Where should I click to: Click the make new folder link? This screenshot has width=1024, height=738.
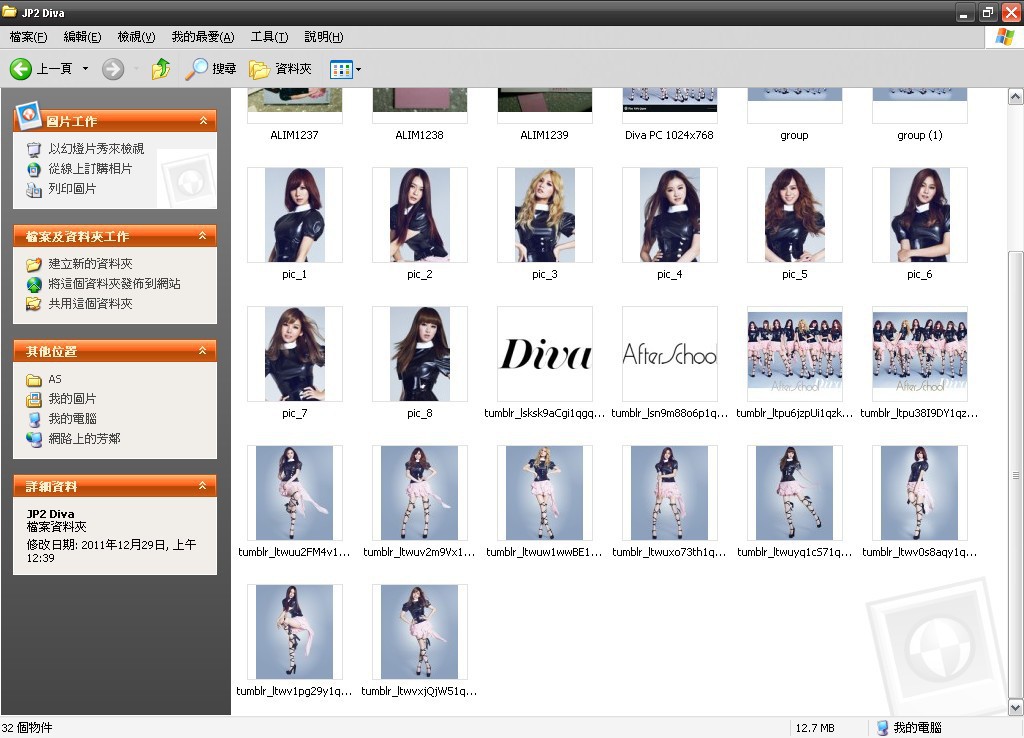[90, 264]
